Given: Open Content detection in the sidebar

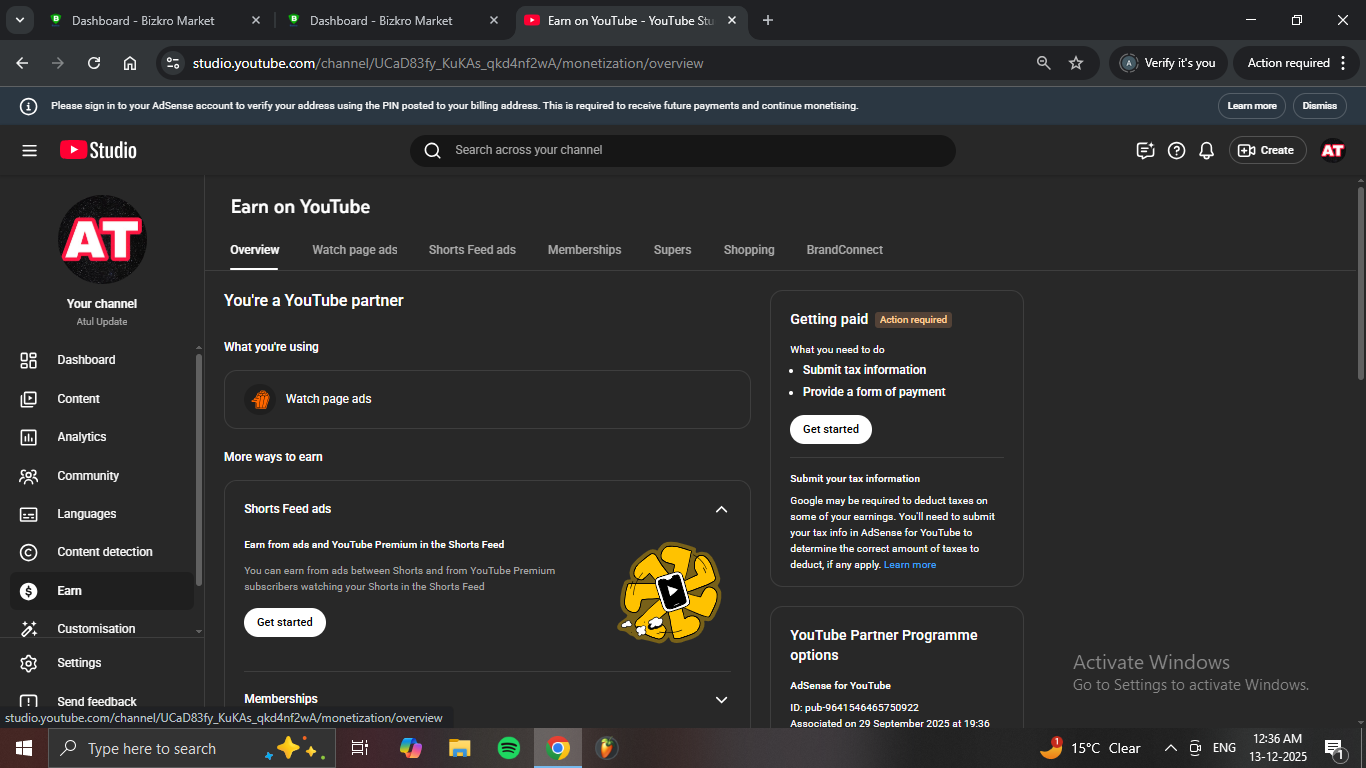Looking at the screenshot, I should point(104,552).
